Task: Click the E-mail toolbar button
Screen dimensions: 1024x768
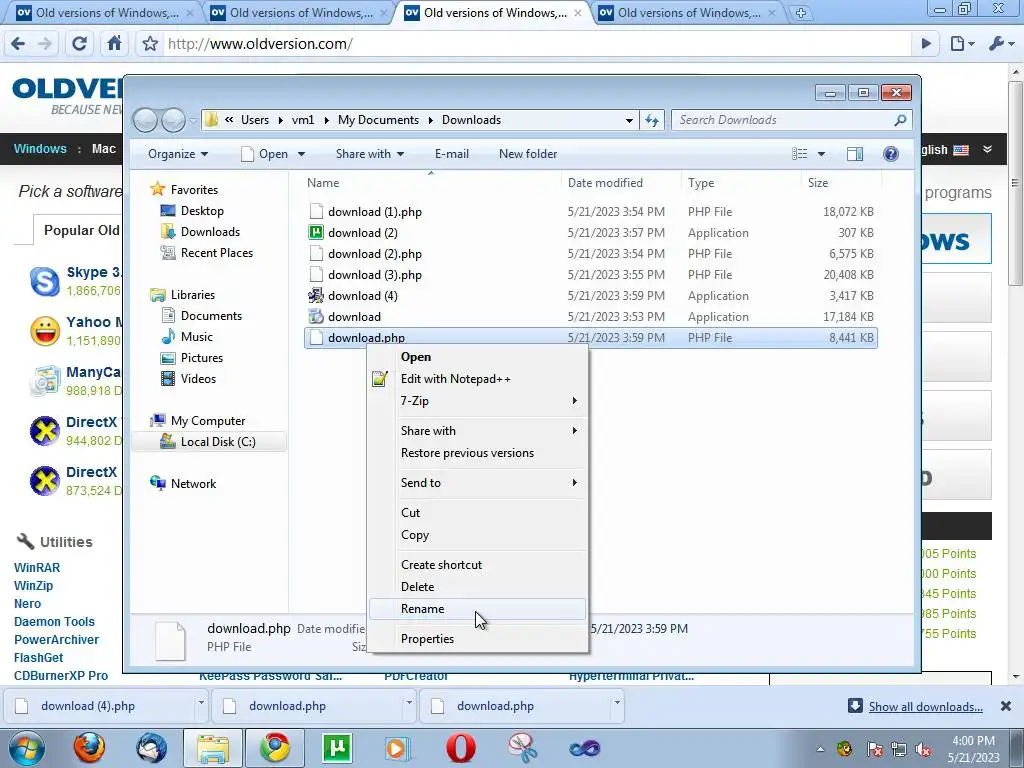Action: pyautogui.click(x=452, y=154)
